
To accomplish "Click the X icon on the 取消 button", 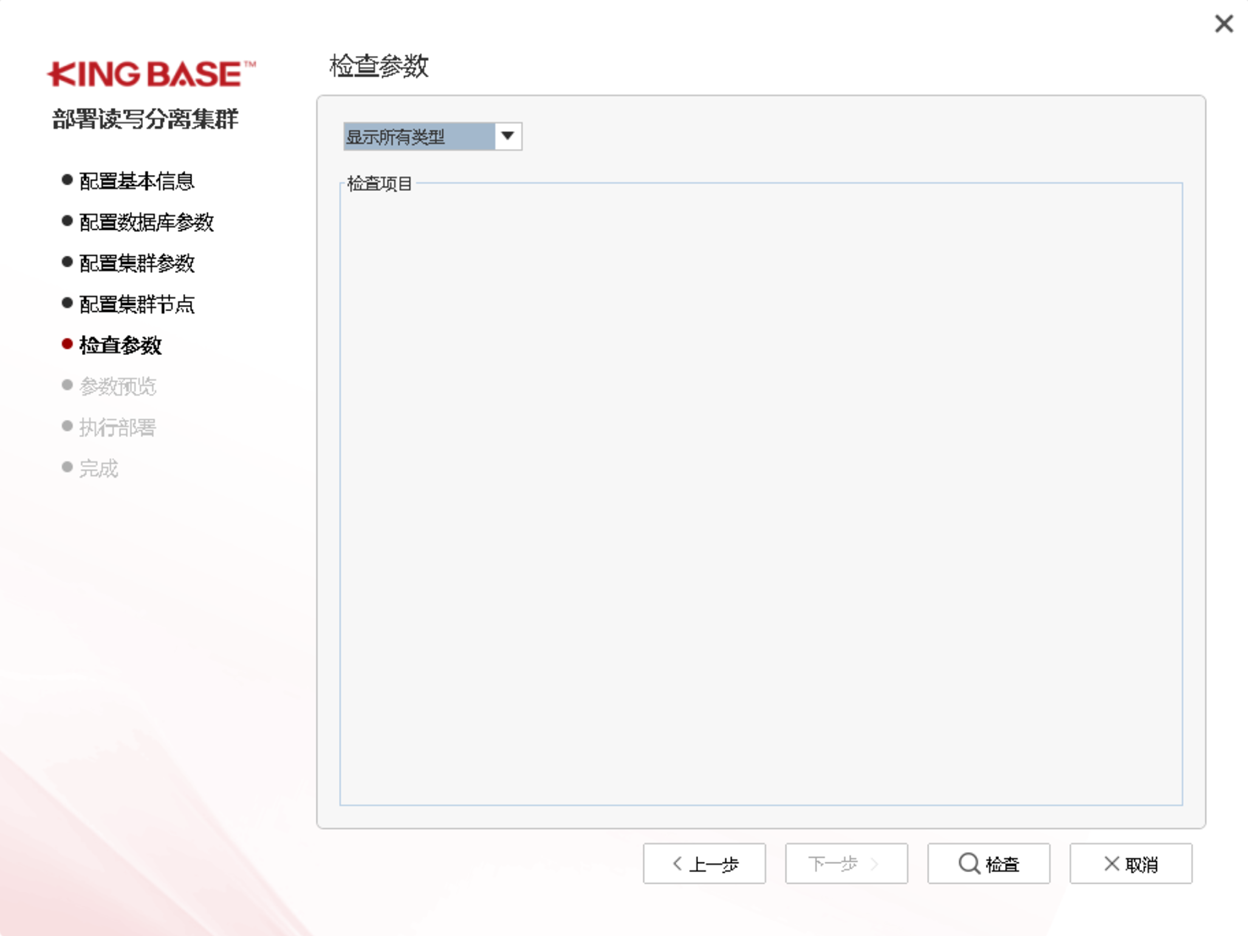I will [x=1111, y=863].
